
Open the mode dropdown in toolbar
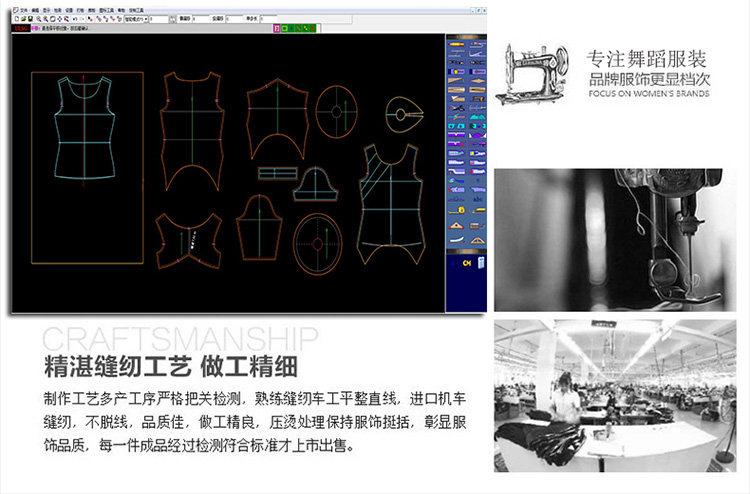click(x=136, y=19)
